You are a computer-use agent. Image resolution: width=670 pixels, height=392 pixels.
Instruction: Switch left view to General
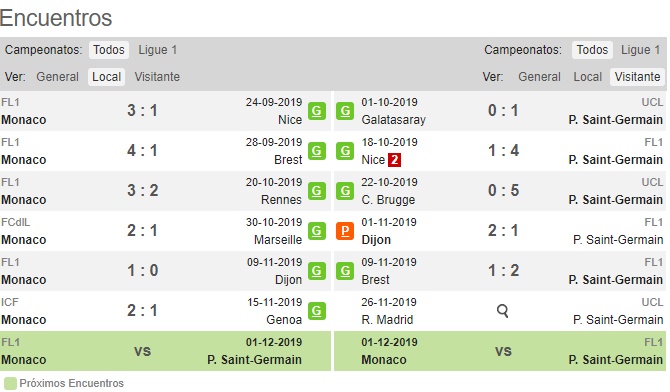(x=57, y=77)
